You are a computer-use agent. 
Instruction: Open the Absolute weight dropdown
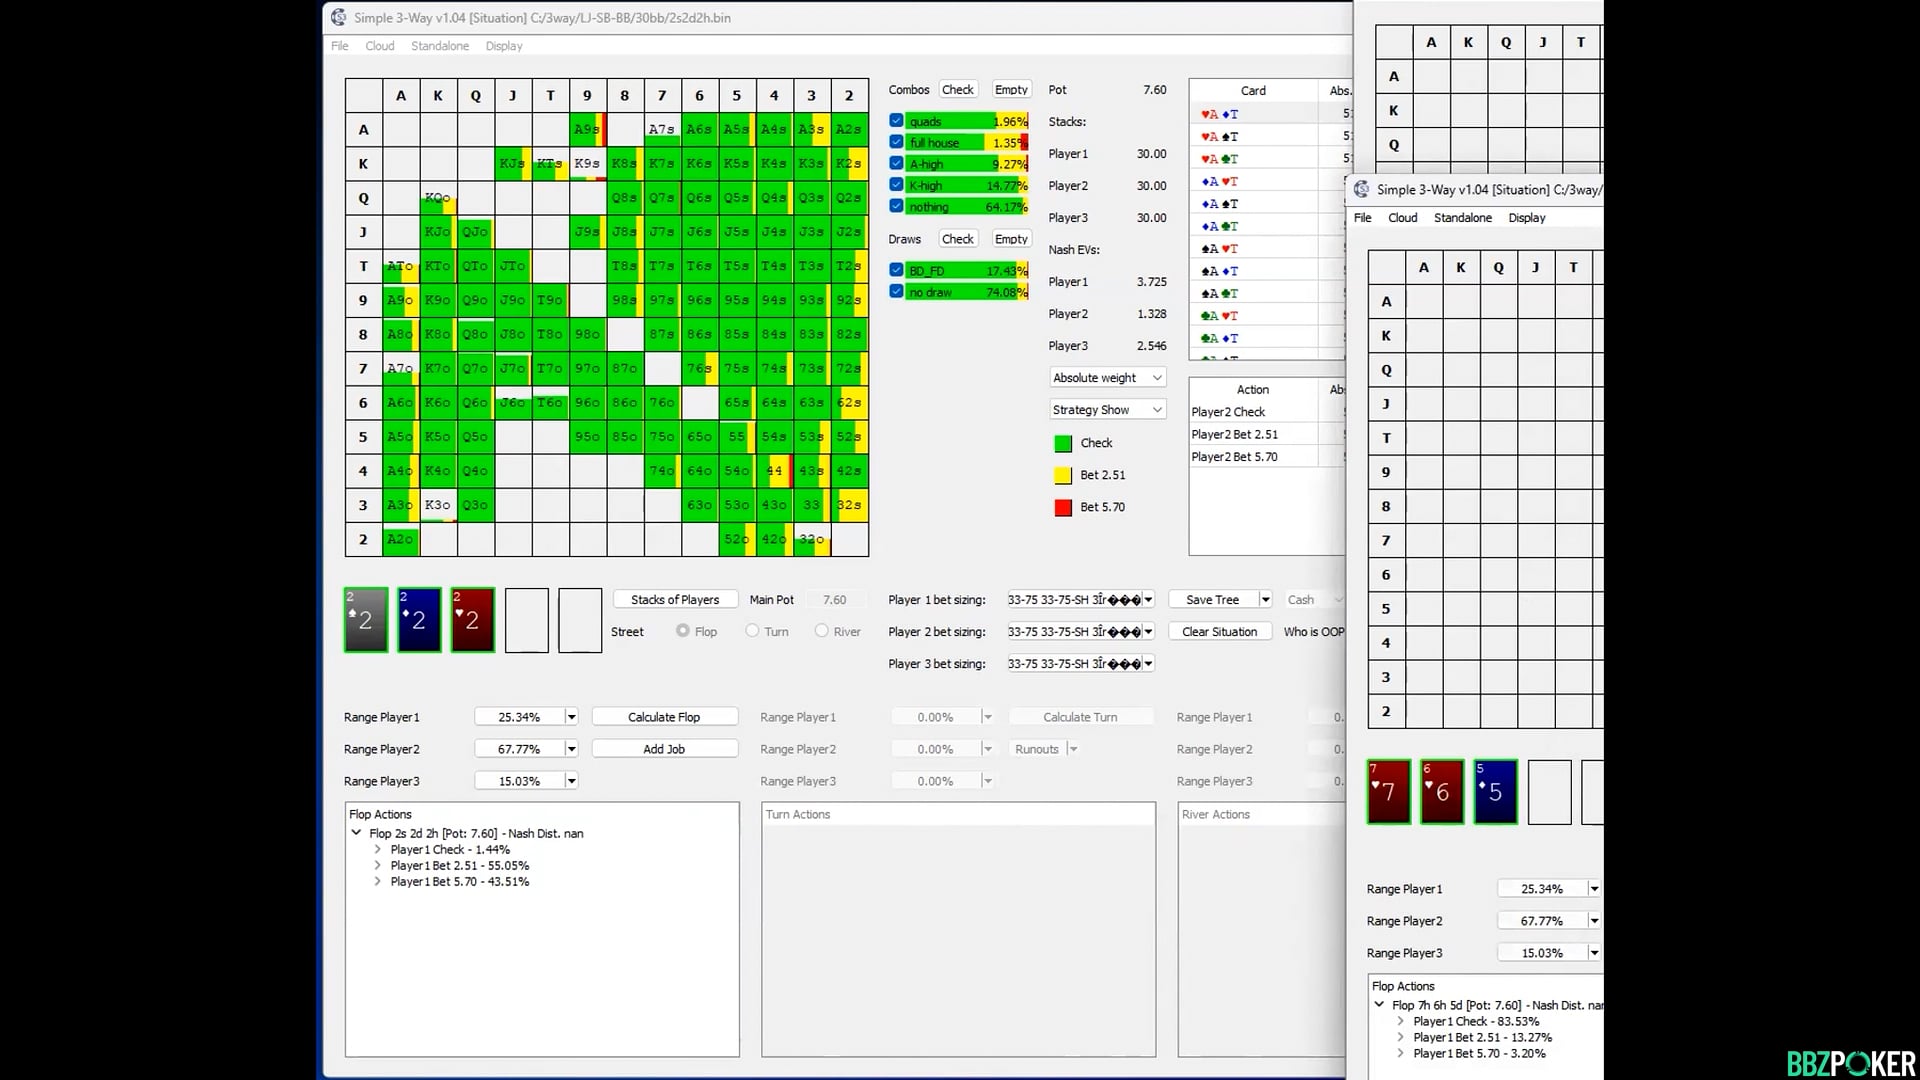pyautogui.click(x=1107, y=378)
